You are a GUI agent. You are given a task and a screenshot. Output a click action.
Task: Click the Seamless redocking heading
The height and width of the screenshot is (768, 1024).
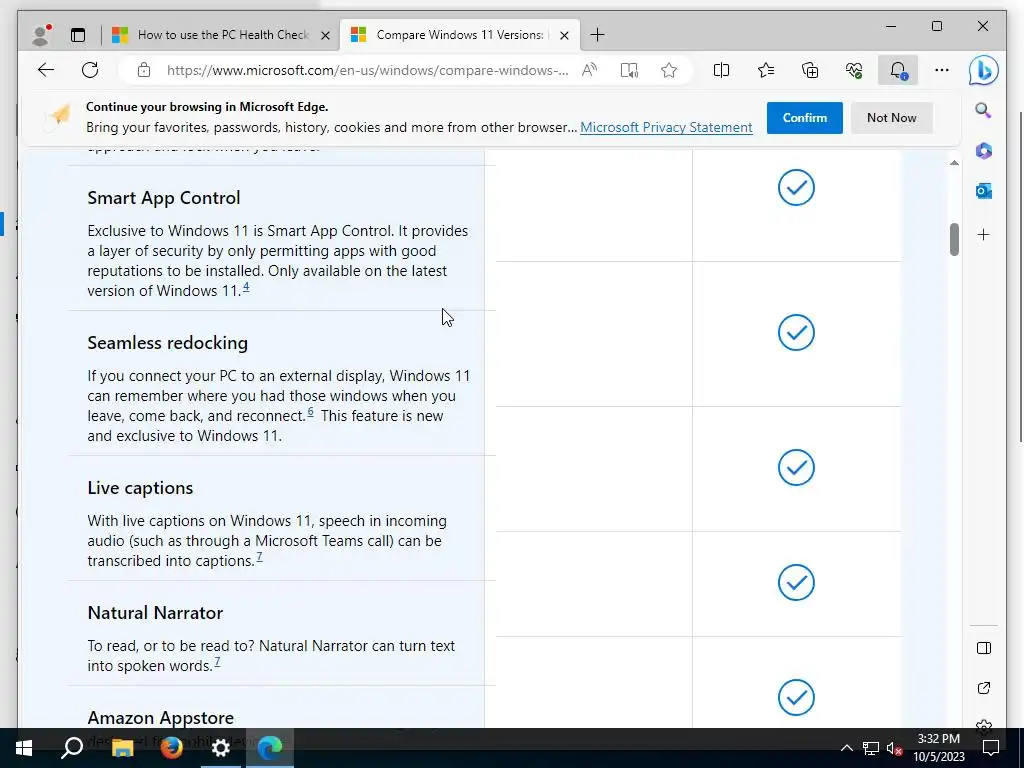(x=168, y=343)
